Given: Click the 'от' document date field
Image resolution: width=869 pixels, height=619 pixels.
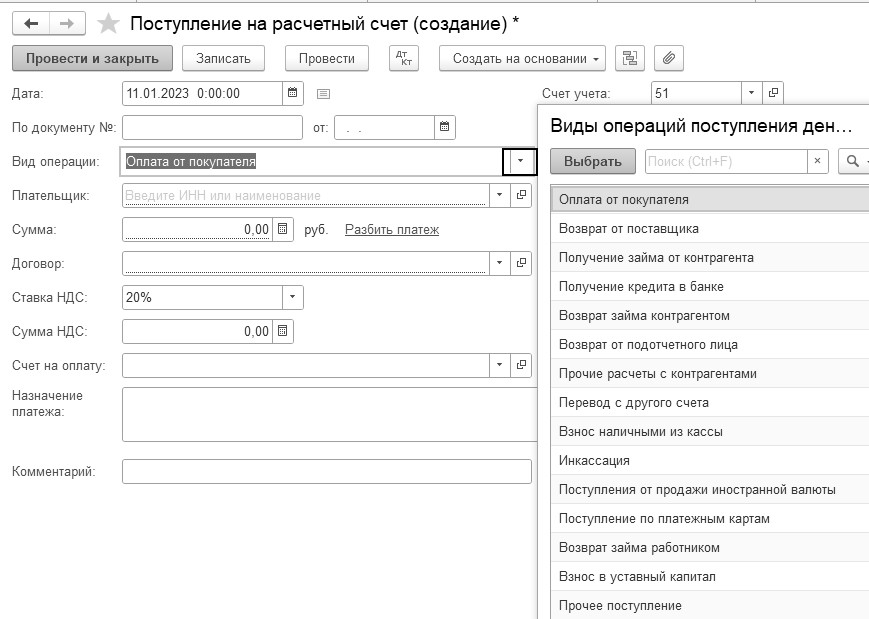Looking at the screenshot, I should [385, 127].
